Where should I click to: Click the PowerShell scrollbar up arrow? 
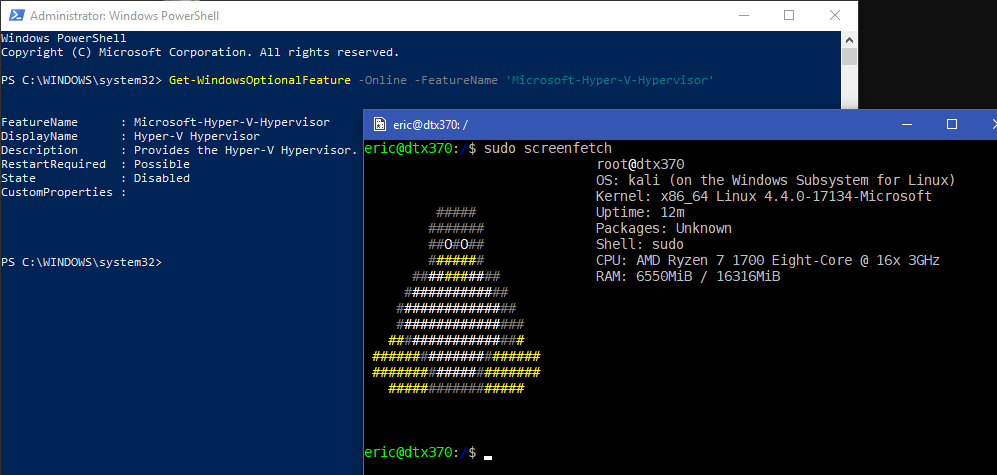point(849,39)
